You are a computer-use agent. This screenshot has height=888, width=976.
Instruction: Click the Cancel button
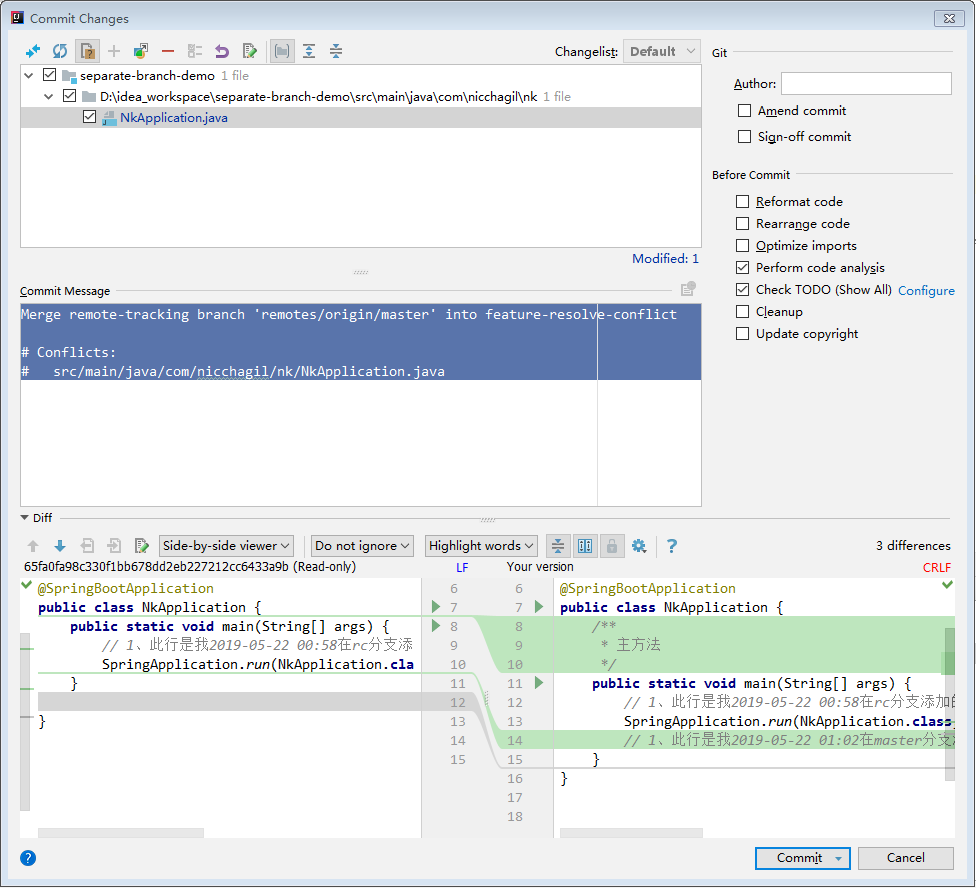[x=906, y=858]
